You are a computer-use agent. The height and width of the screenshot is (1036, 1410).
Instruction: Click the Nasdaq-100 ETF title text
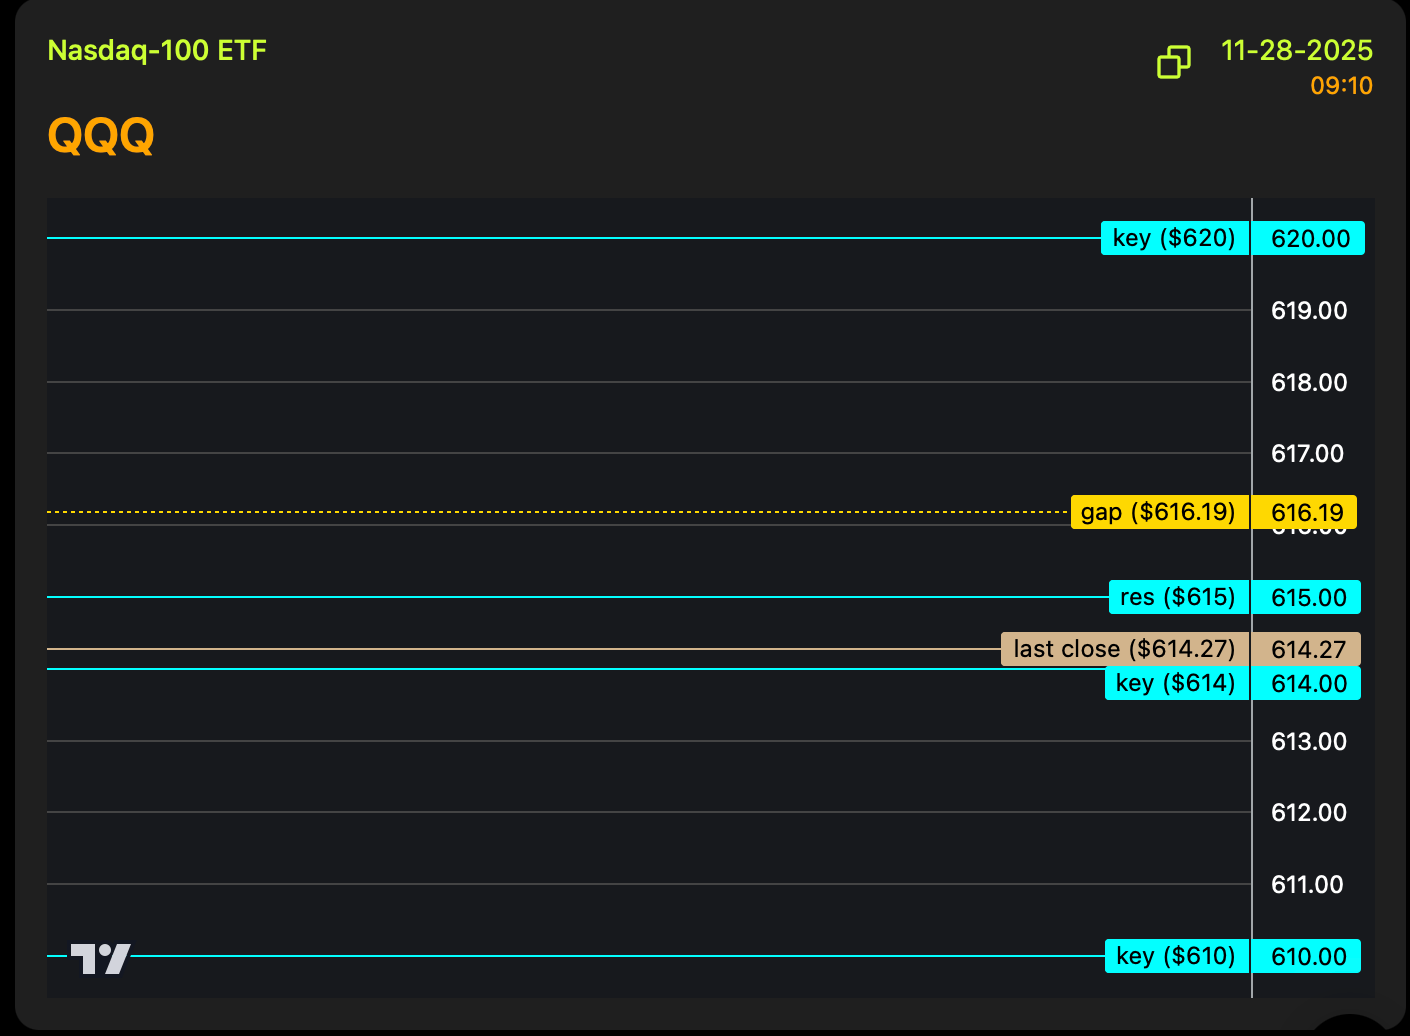click(x=157, y=51)
